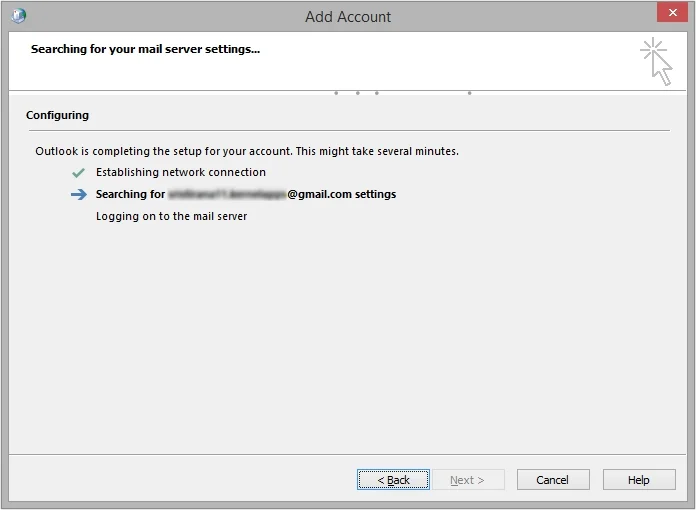Viewport: 696px width, 510px height.
Task: Click the 'Searching for your mail server settings...' heading
Action: pos(145,49)
